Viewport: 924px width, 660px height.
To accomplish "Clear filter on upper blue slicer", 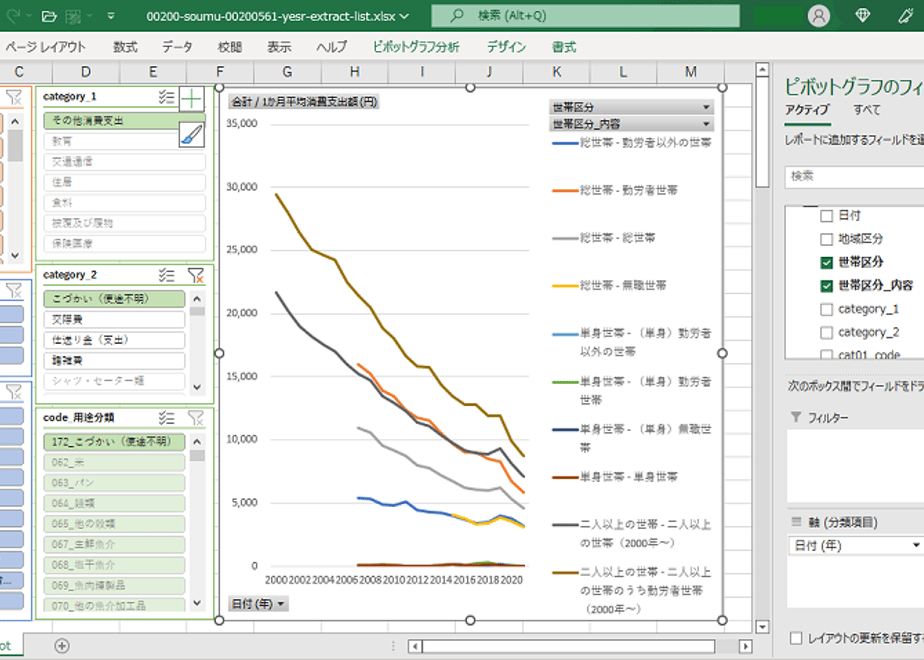I will coord(14,290).
